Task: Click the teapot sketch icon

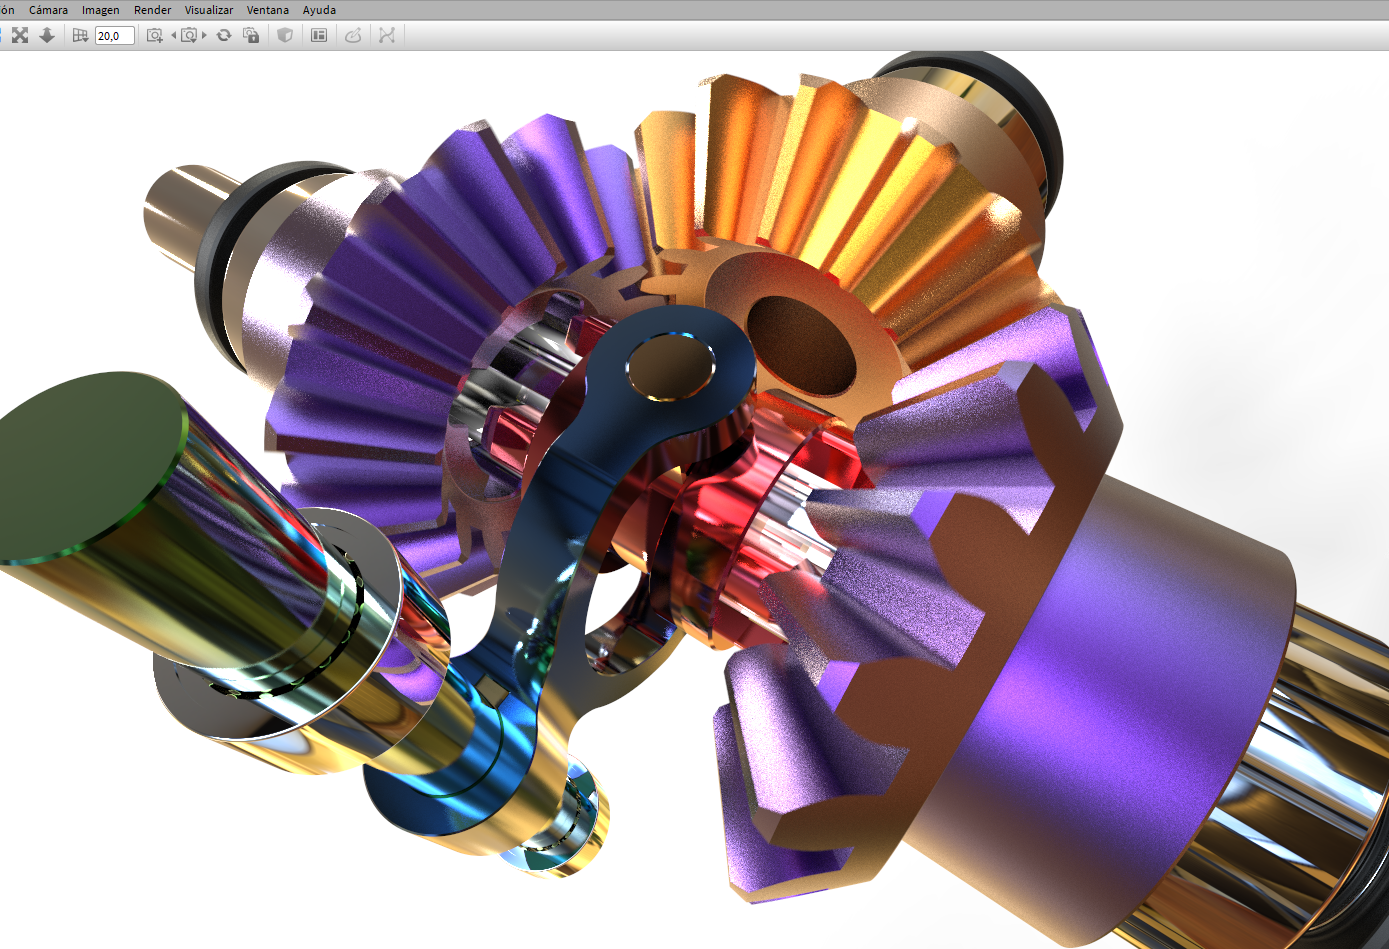Action: pos(353,35)
